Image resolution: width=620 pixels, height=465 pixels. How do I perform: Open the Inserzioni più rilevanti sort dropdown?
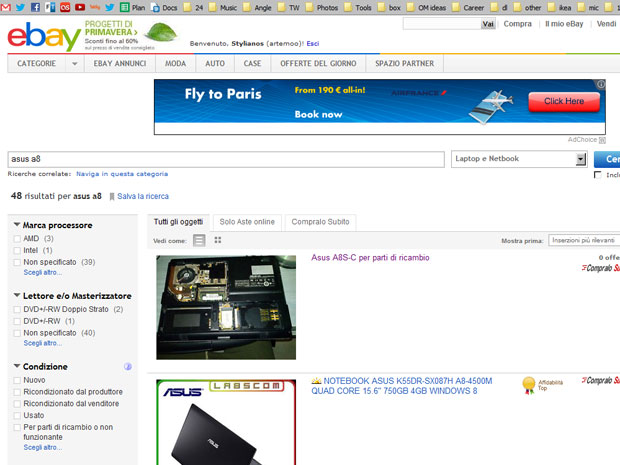[584, 240]
